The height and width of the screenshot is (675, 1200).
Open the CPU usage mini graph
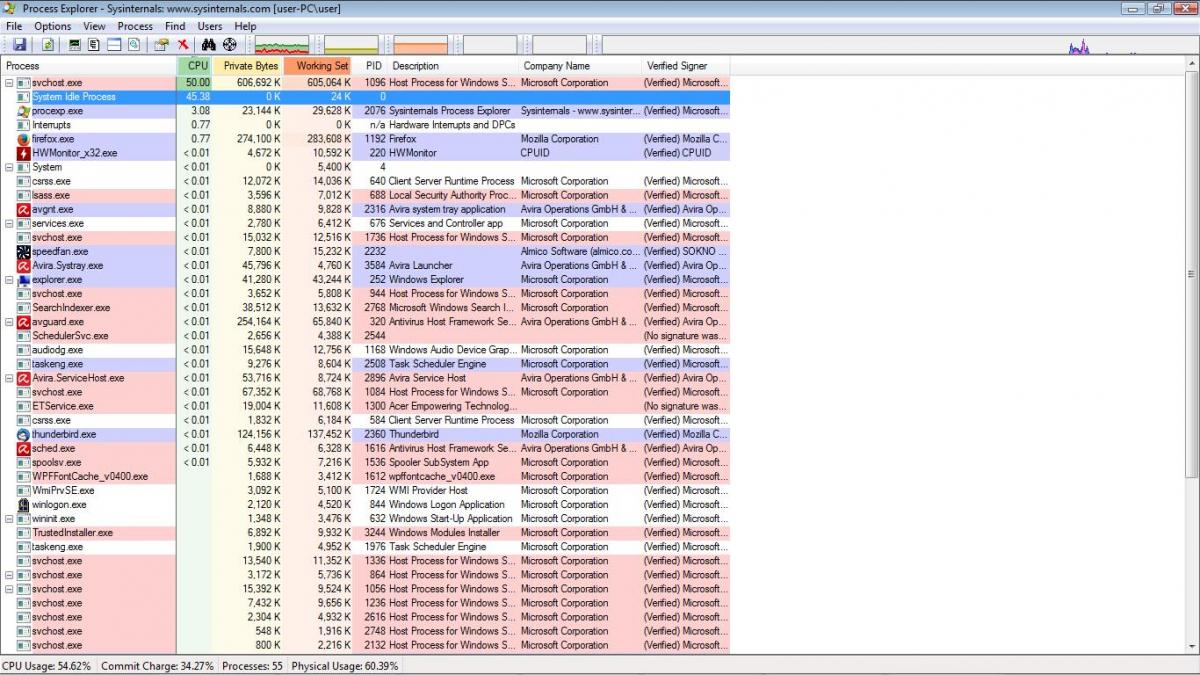pos(282,45)
